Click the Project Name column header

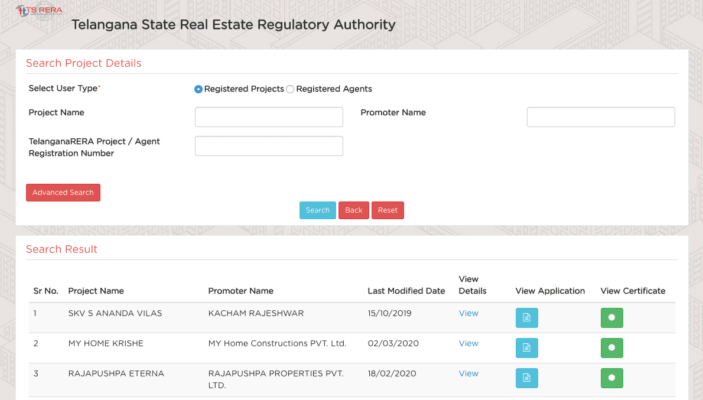[96, 291]
